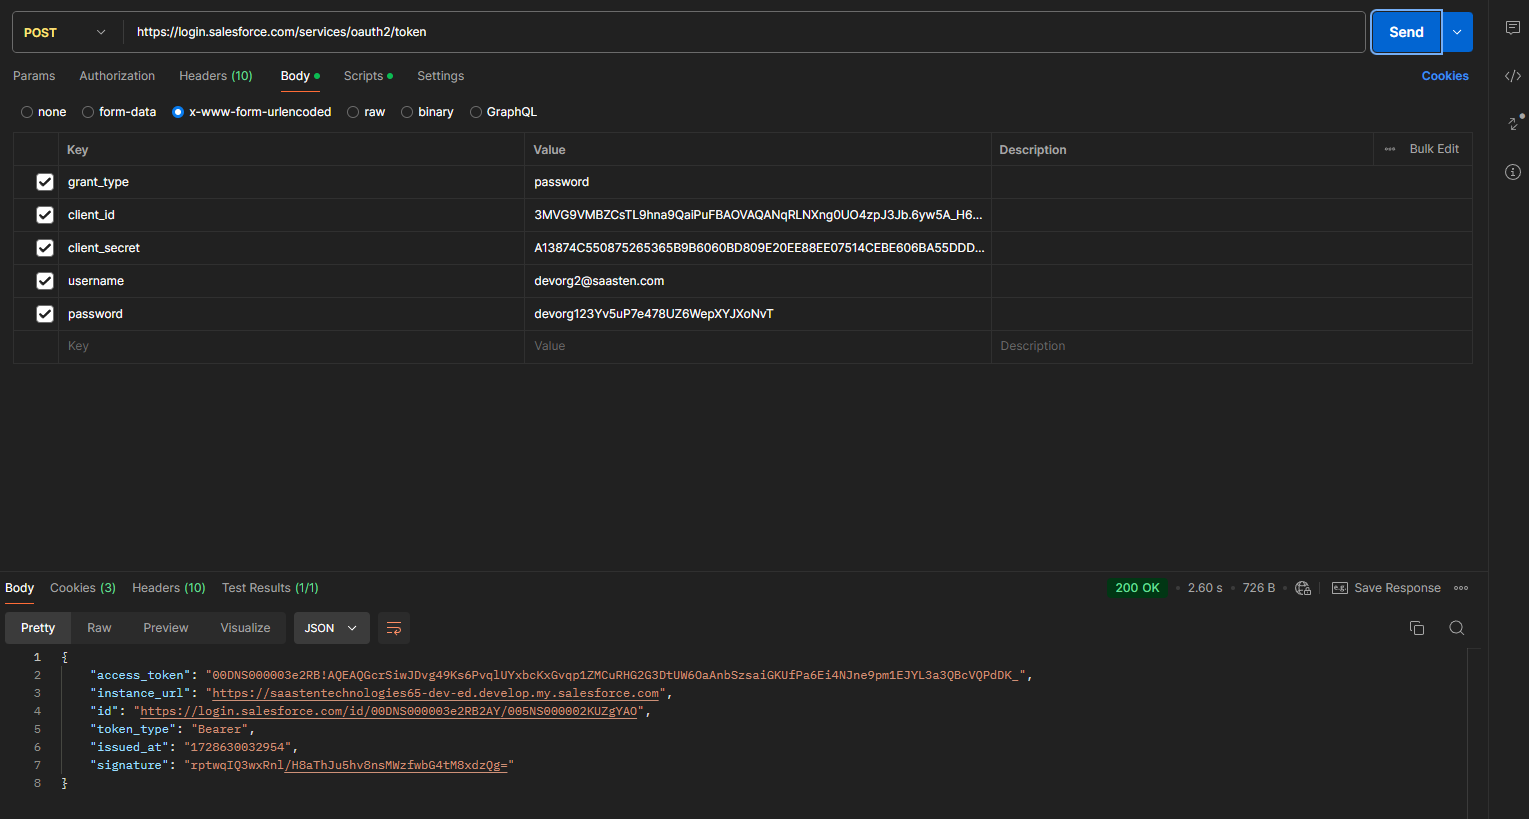Click the 2.60 s response time
The height and width of the screenshot is (819, 1529).
coord(1205,588)
